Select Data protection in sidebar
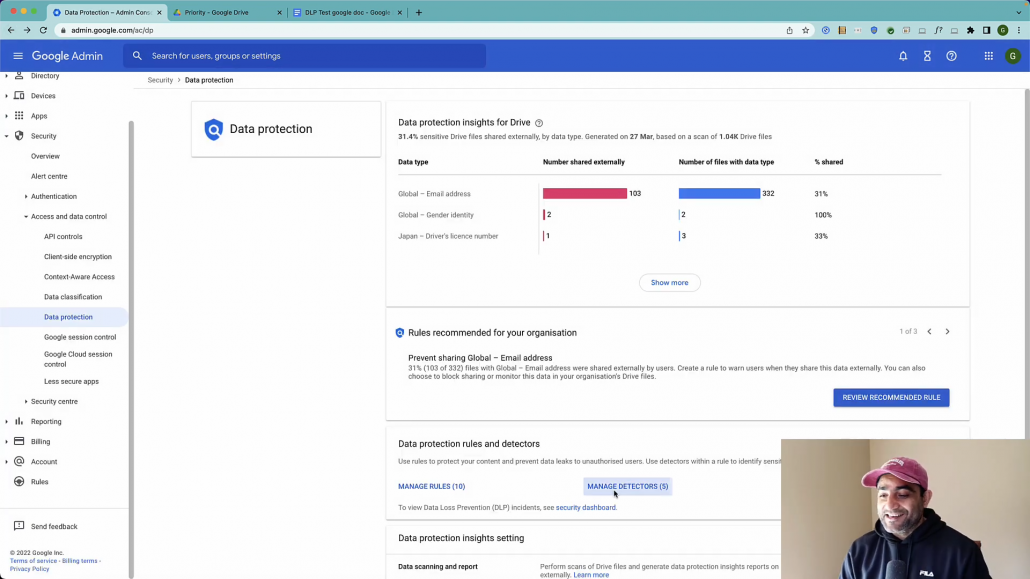 (x=68, y=317)
